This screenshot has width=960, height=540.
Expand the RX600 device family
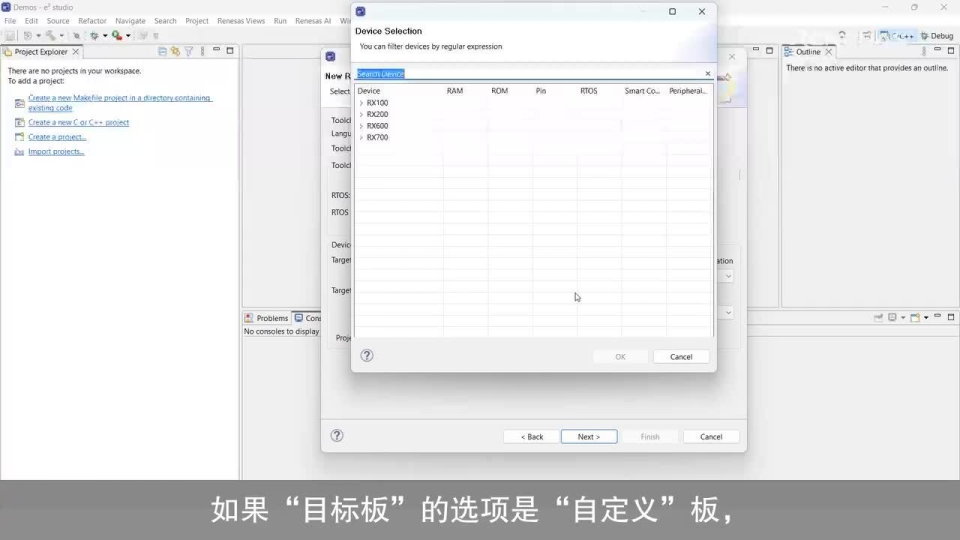point(361,126)
